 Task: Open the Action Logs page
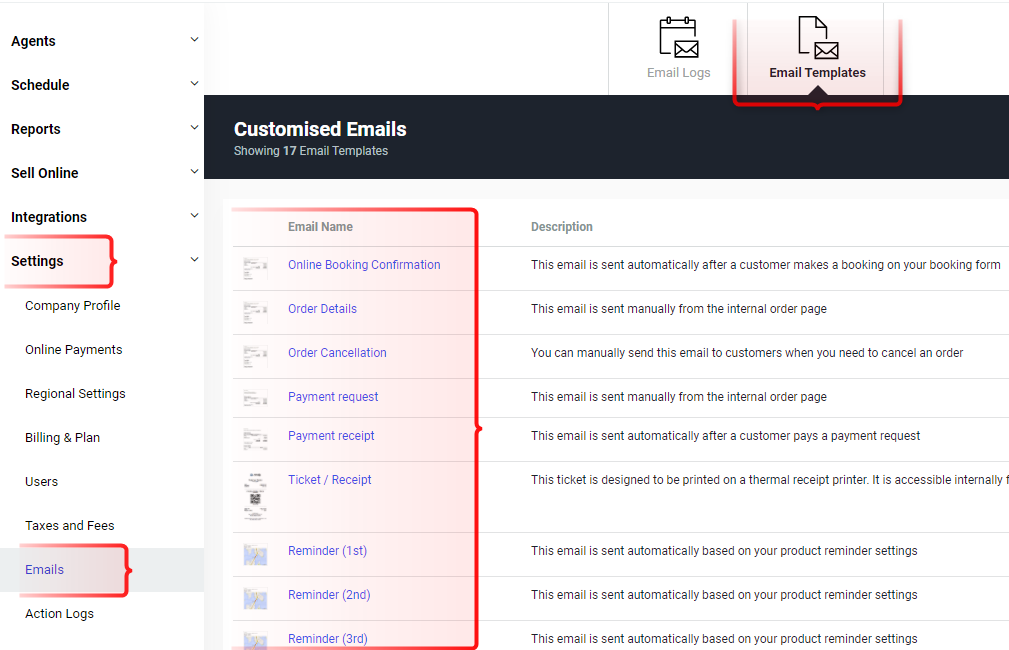[59, 614]
